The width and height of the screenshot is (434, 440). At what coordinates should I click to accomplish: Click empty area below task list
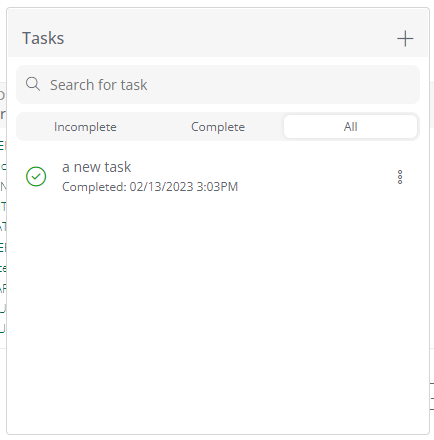218,313
